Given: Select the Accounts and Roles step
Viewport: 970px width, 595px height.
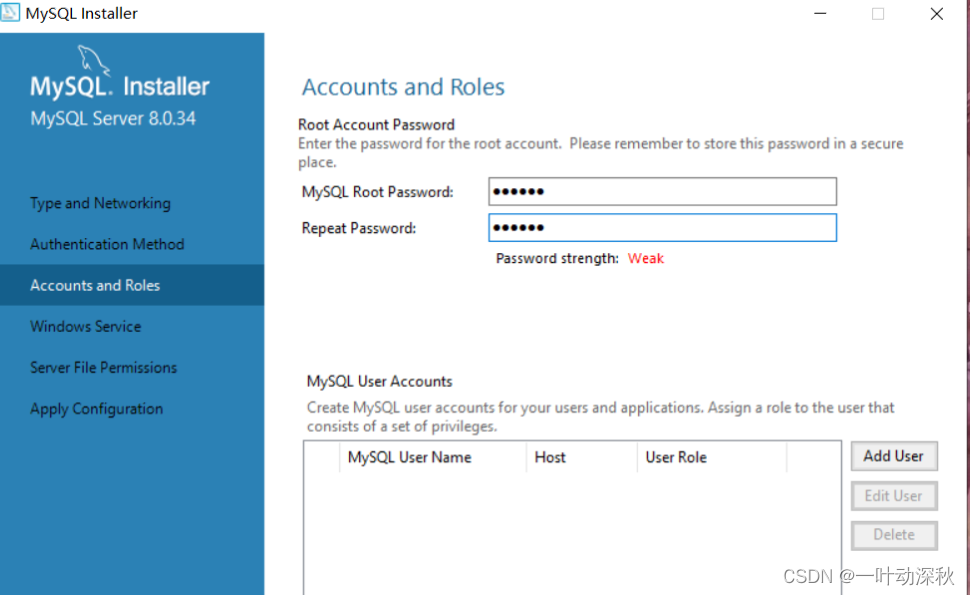Looking at the screenshot, I should (x=132, y=285).
